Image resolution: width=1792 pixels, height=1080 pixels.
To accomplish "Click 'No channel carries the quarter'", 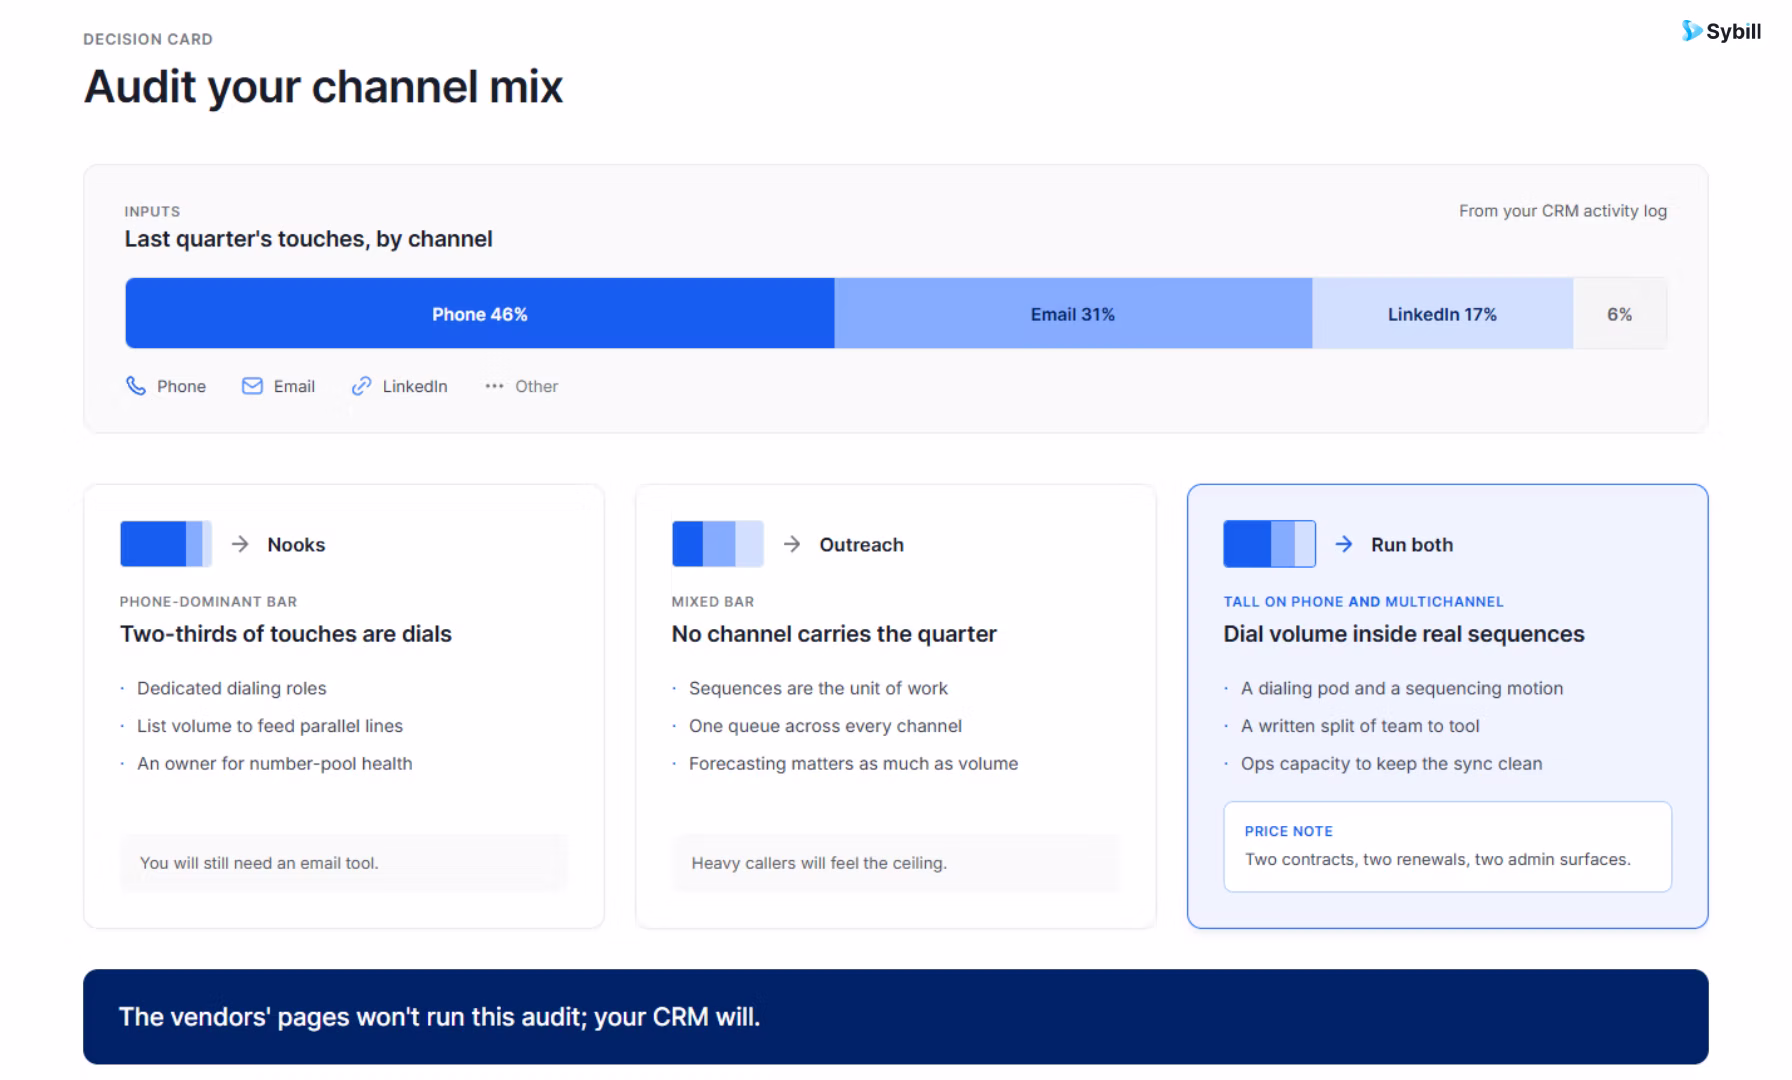I will [x=834, y=634].
